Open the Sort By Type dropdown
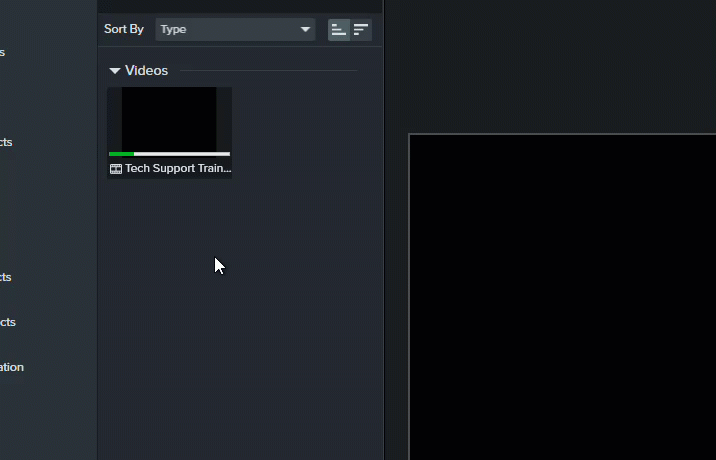This screenshot has width=716, height=460. [x=234, y=29]
